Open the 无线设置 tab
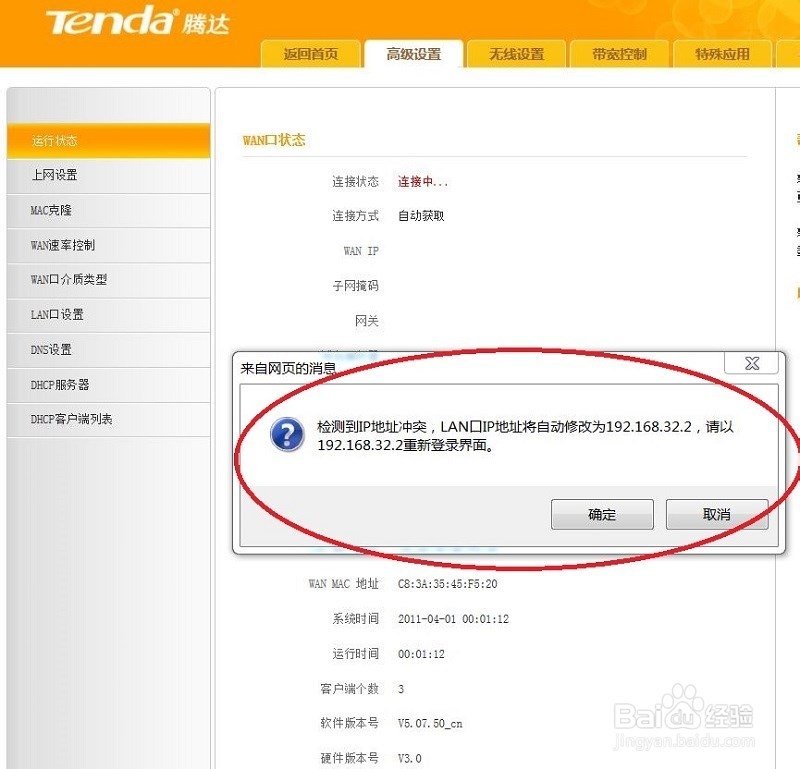 516,54
